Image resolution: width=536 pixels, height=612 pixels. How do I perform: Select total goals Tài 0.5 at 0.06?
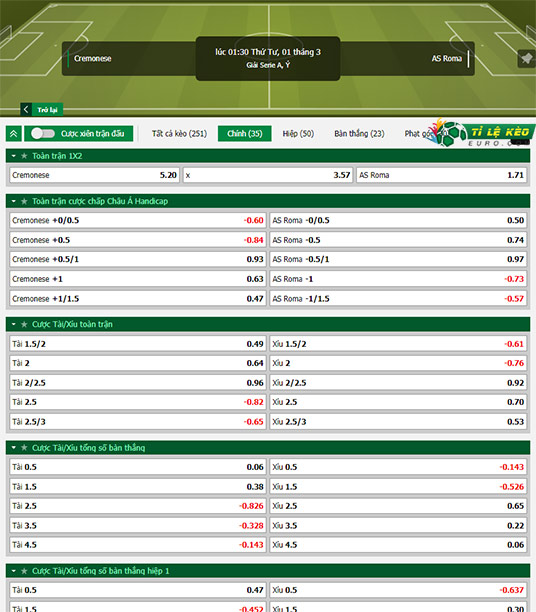tap(138, 467)
